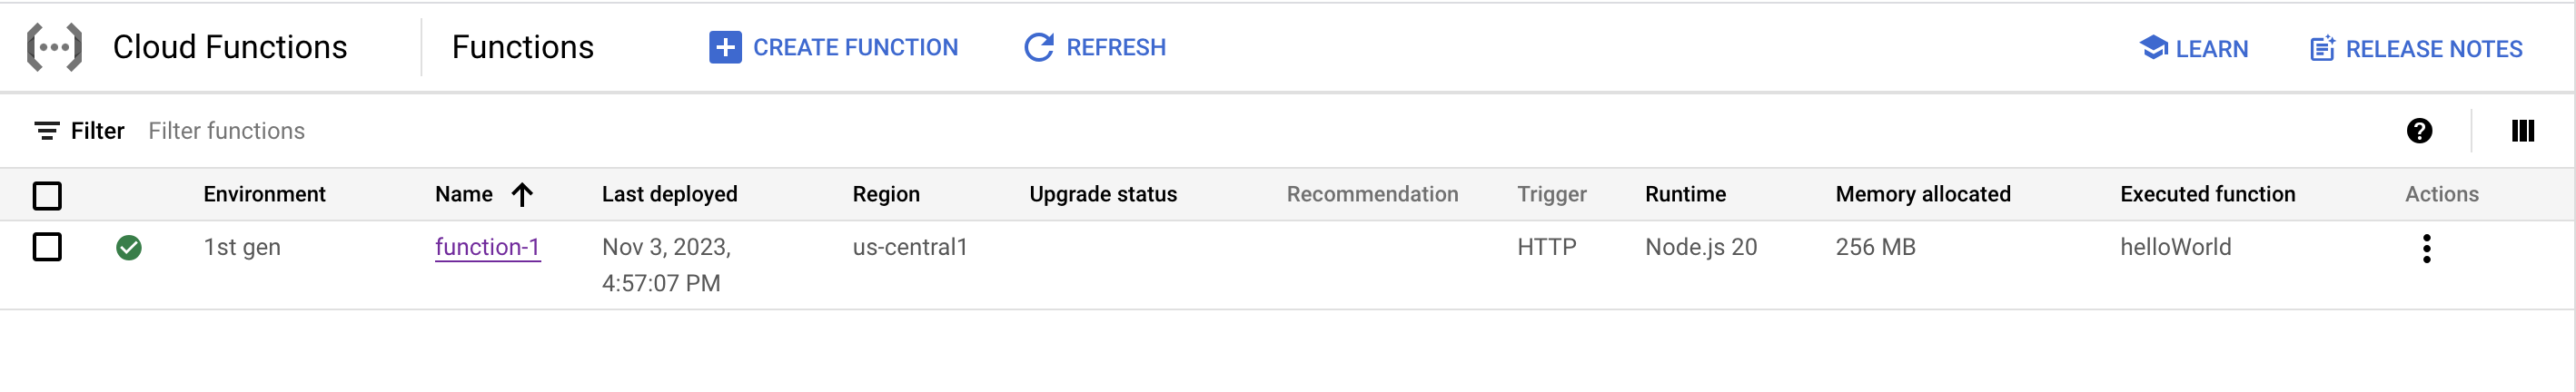Click the filter lines icon
2576x392 pixels.
[x=46, y=131]
